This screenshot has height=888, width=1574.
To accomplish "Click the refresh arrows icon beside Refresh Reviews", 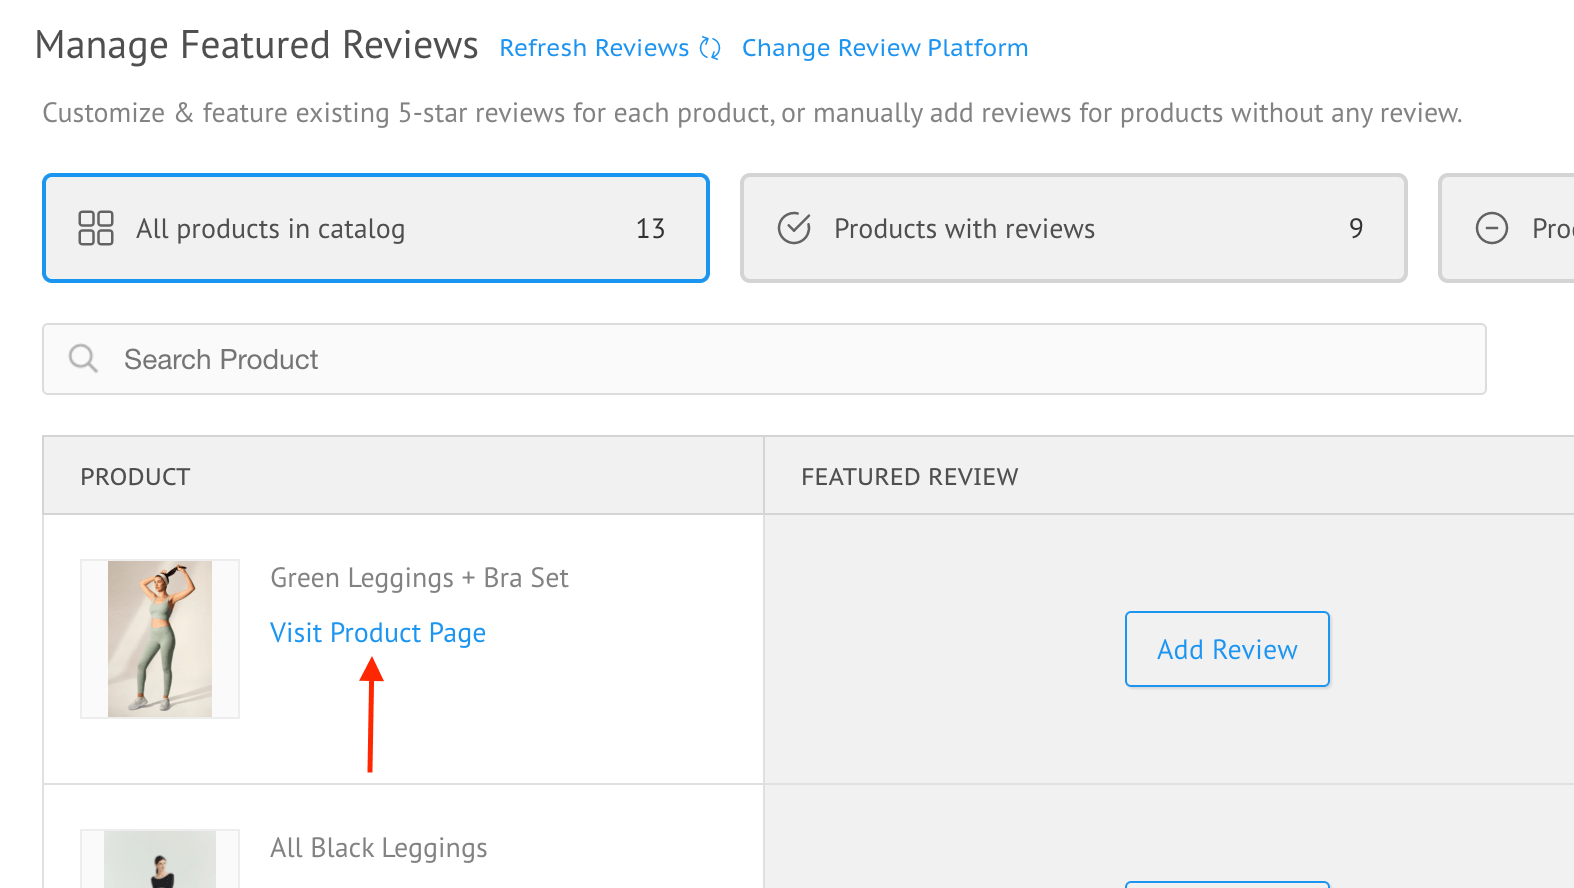I will (710, 48).
